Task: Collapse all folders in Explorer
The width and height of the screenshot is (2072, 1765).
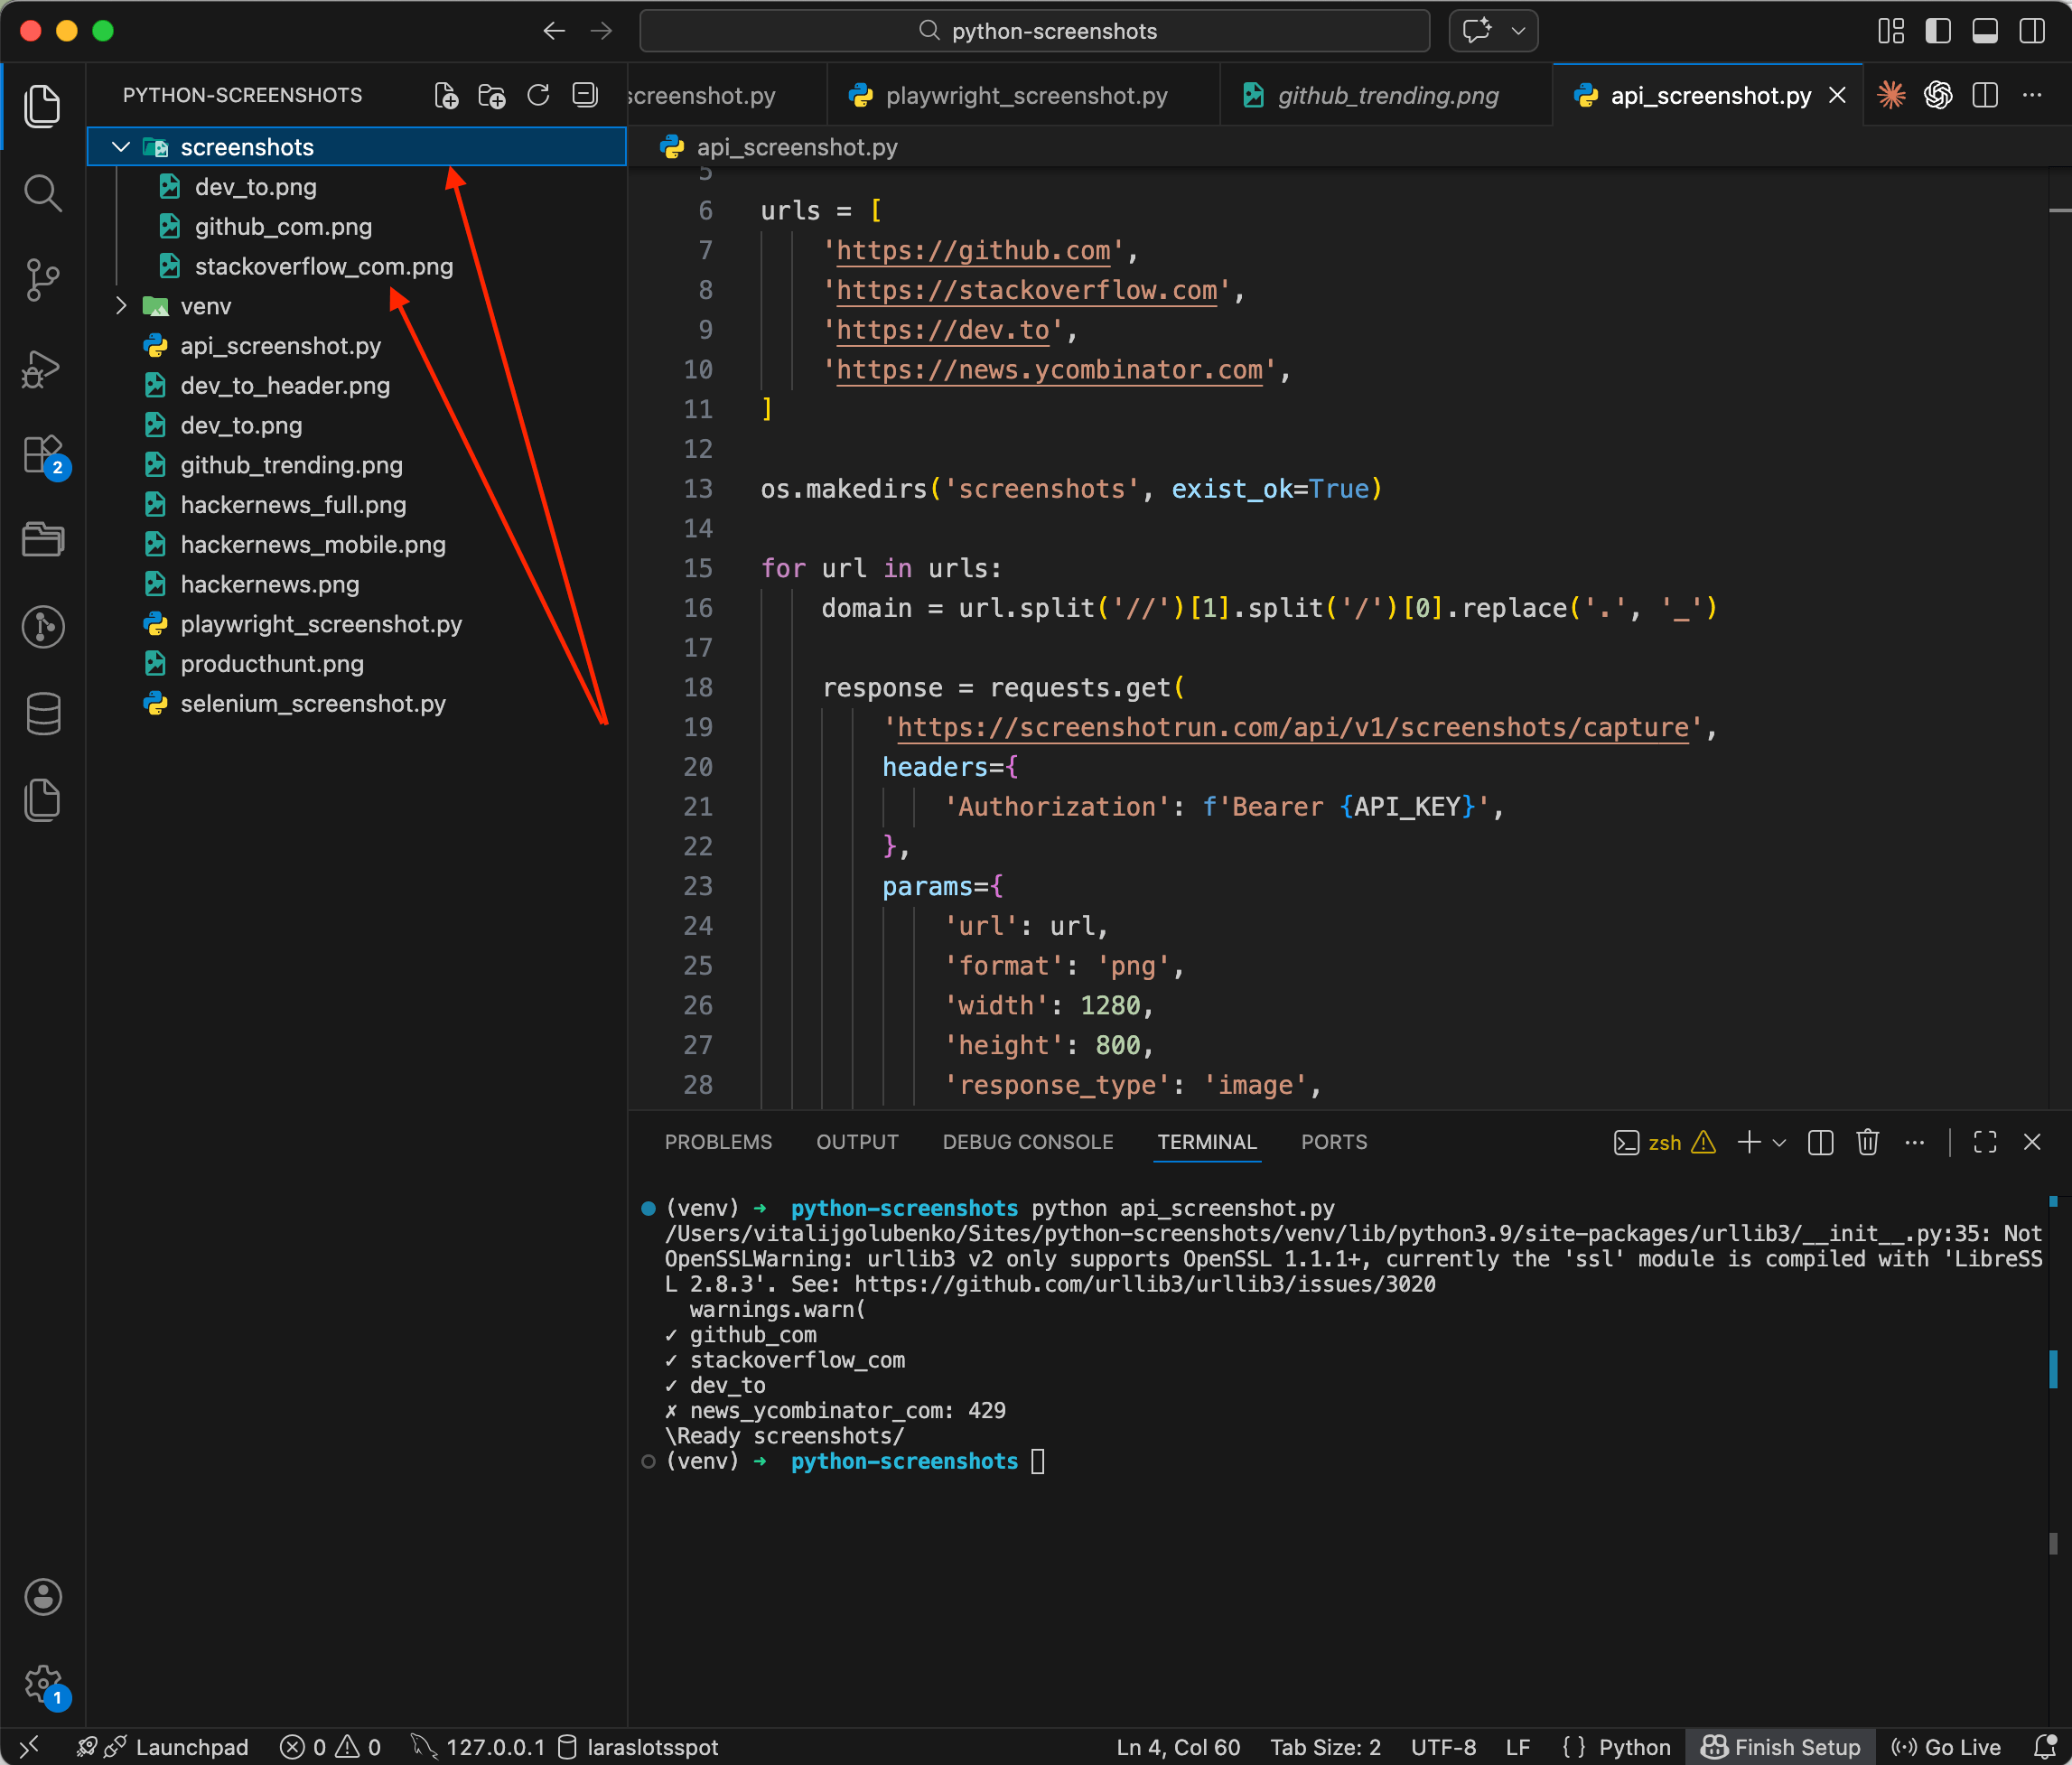Action: [x=584, y=95]
